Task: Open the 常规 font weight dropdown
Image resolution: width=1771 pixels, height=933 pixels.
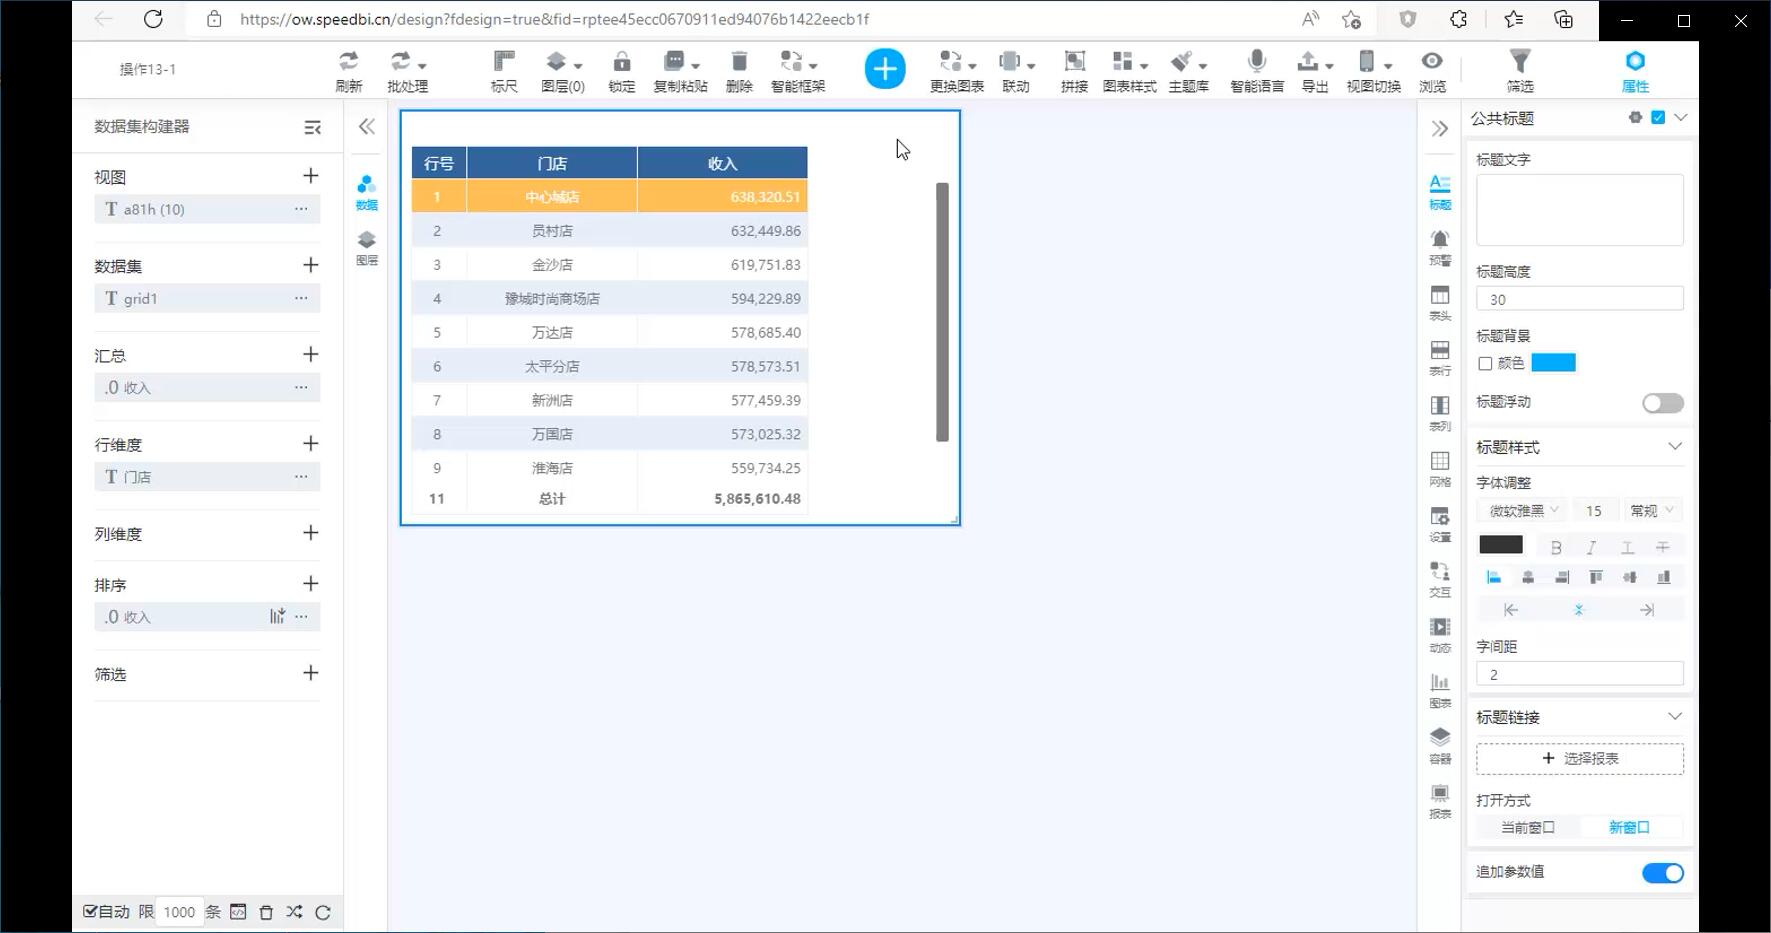Action: tap(1651, 511)
